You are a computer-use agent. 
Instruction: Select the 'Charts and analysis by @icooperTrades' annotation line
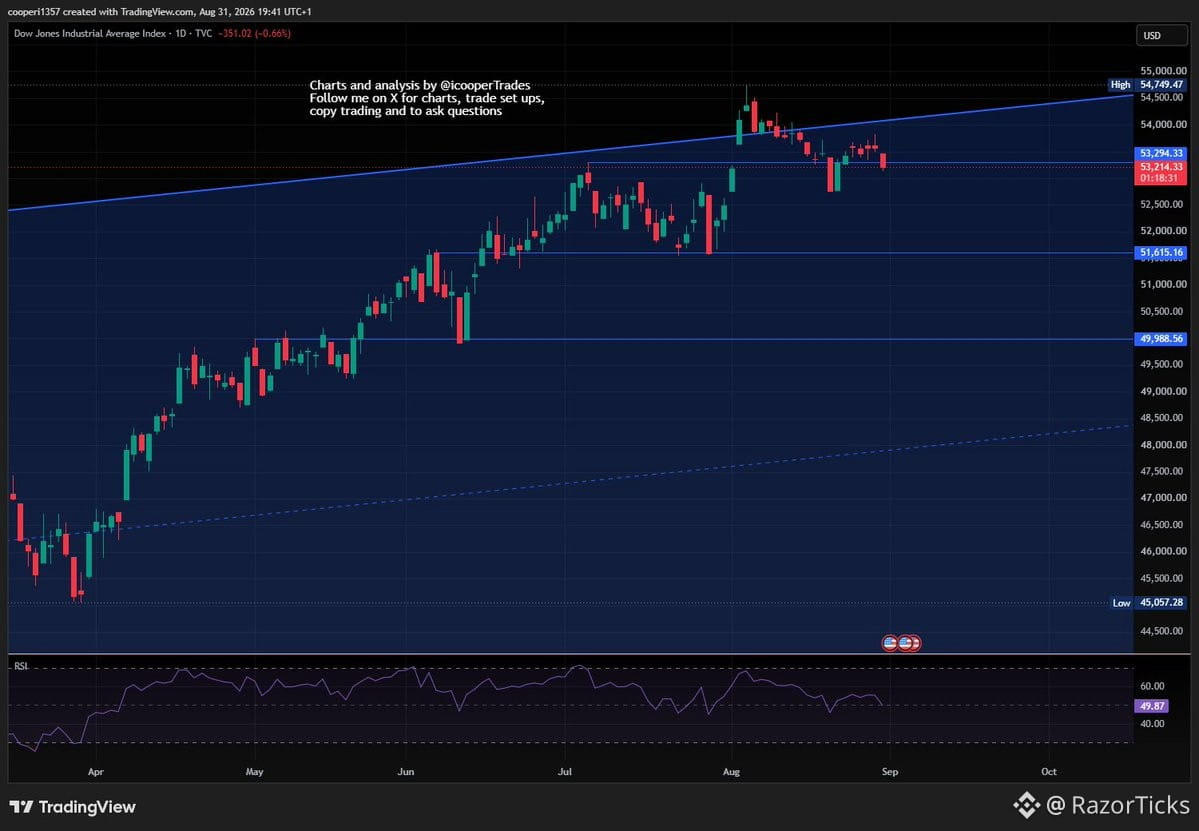pos(420,86)
